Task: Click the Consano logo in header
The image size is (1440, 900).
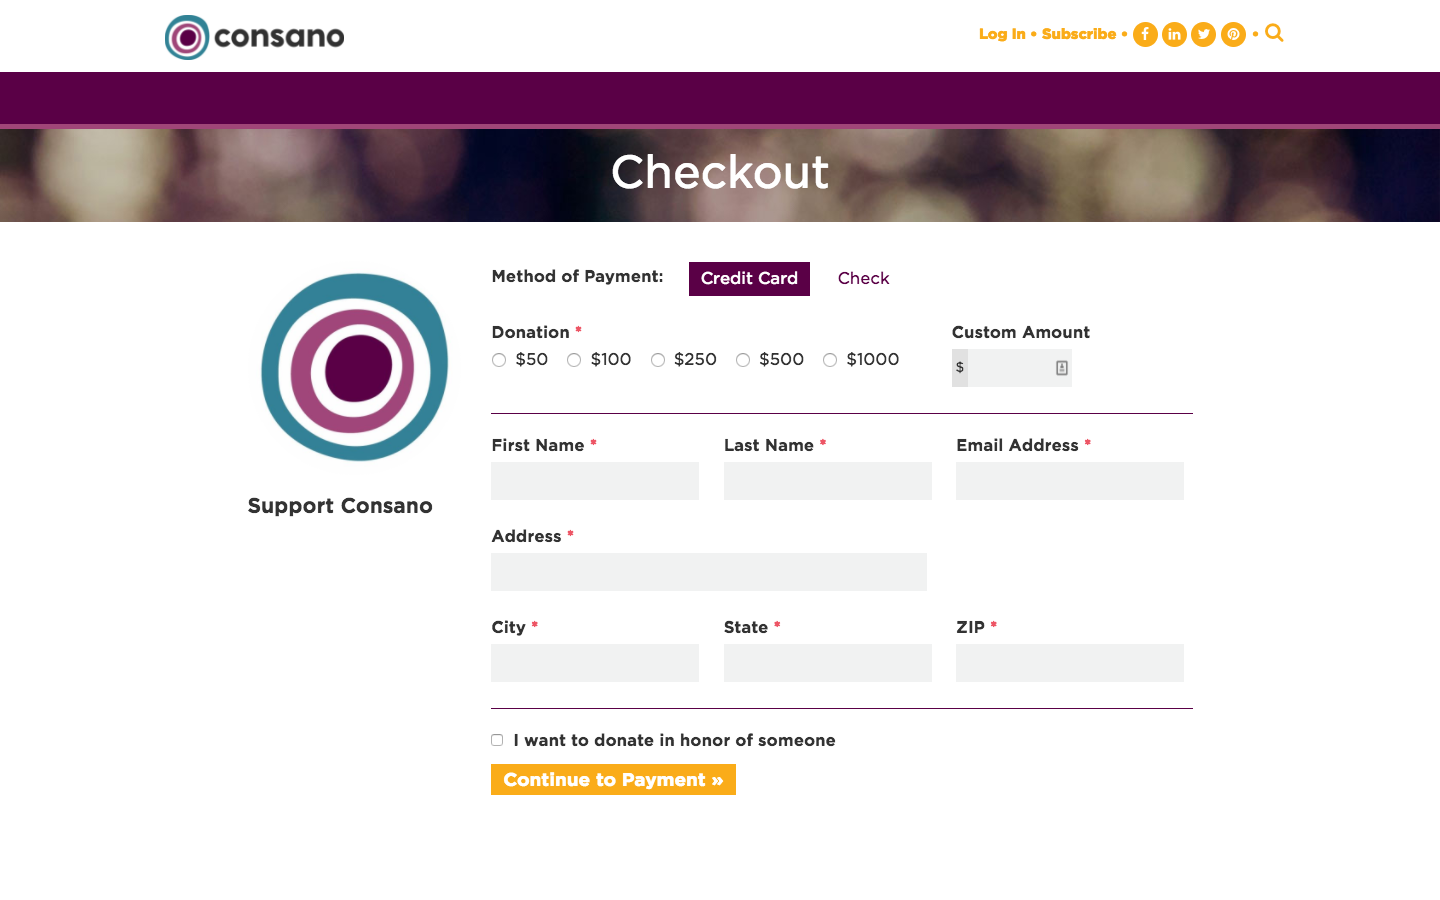Action: (x=254, y=37)
